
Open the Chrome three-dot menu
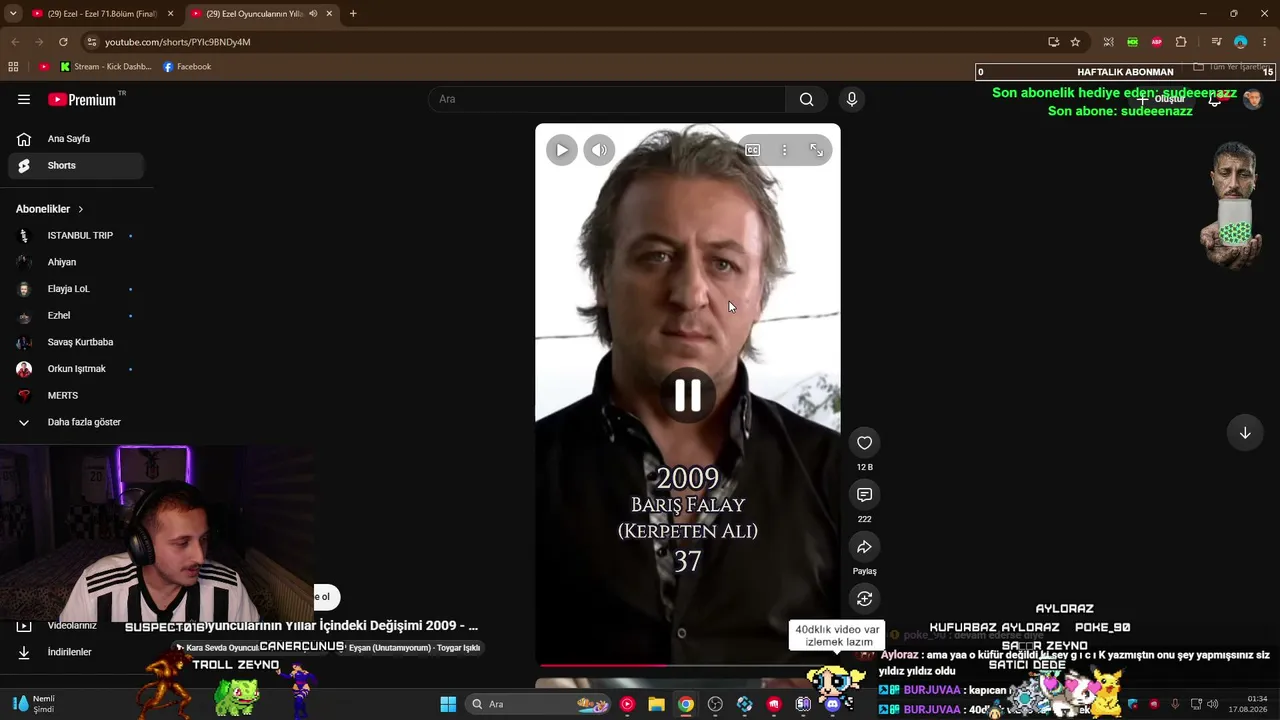[1265, 42]
